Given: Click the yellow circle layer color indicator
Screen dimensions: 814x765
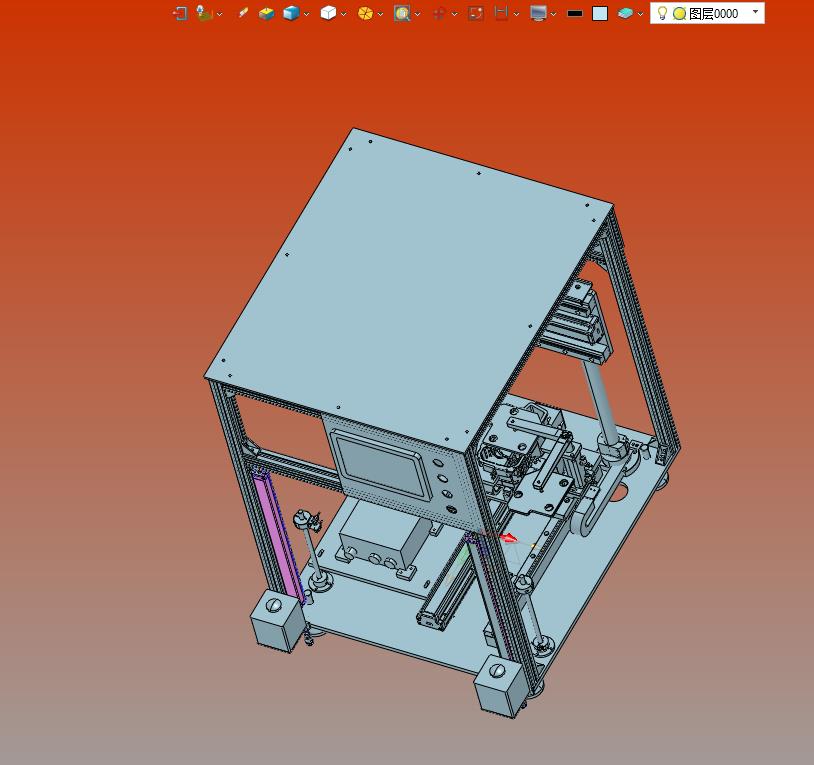Looking at the screenshot, I should pos(680,13).
